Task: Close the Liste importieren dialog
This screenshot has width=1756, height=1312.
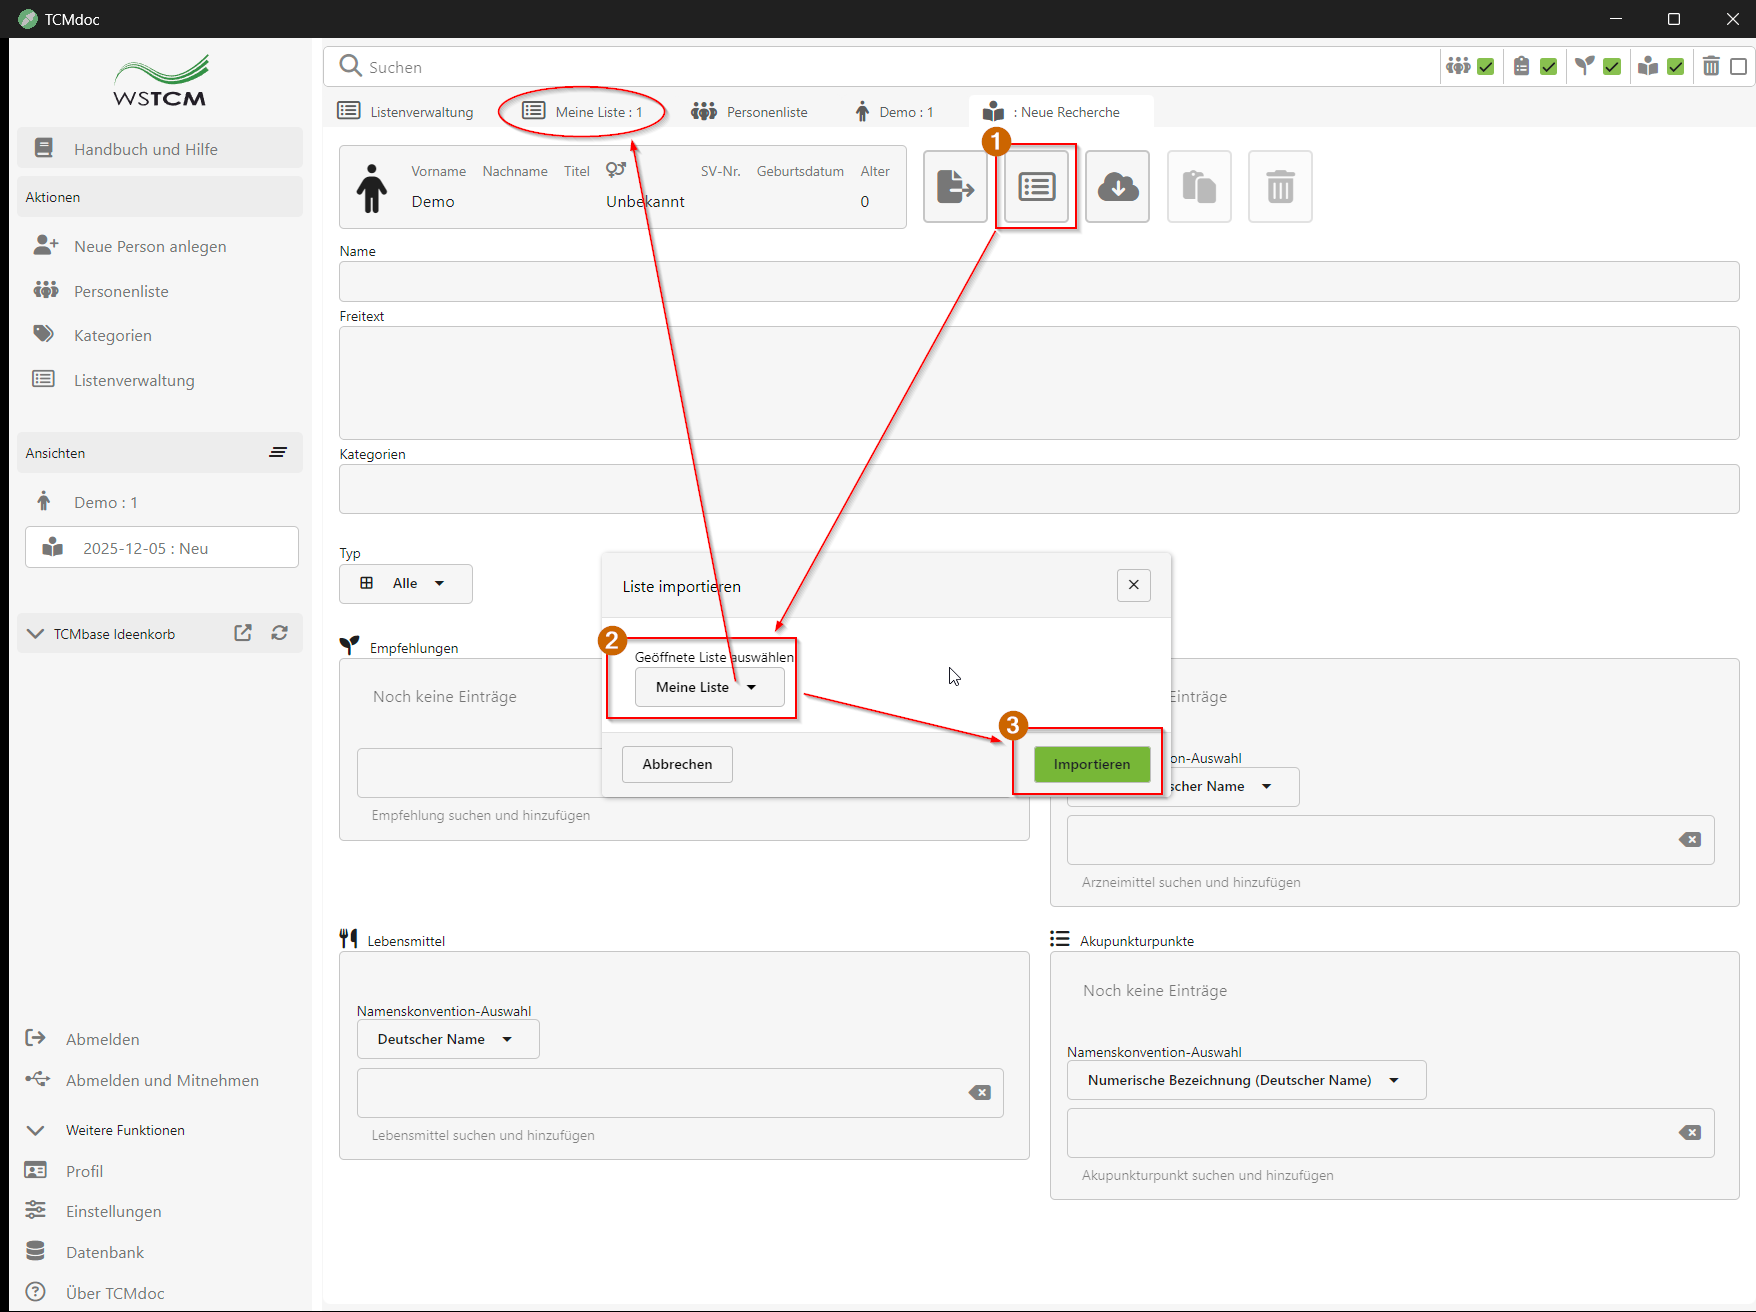Action: [1133, 585]
